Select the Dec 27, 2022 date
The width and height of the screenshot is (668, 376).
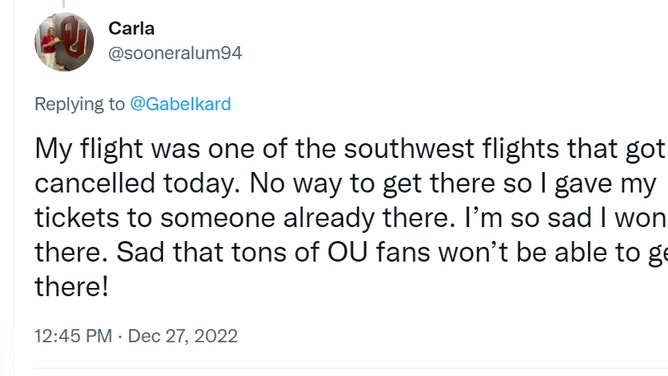coord(183,336)
